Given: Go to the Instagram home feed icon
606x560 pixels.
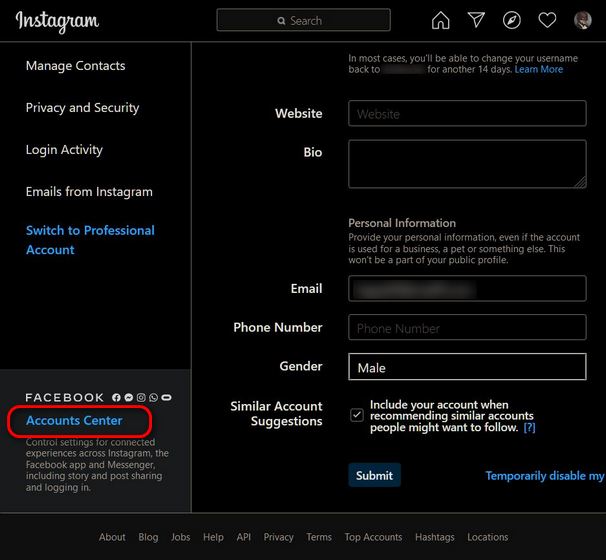Looking at the screenshot, I should tap(441, 20).
